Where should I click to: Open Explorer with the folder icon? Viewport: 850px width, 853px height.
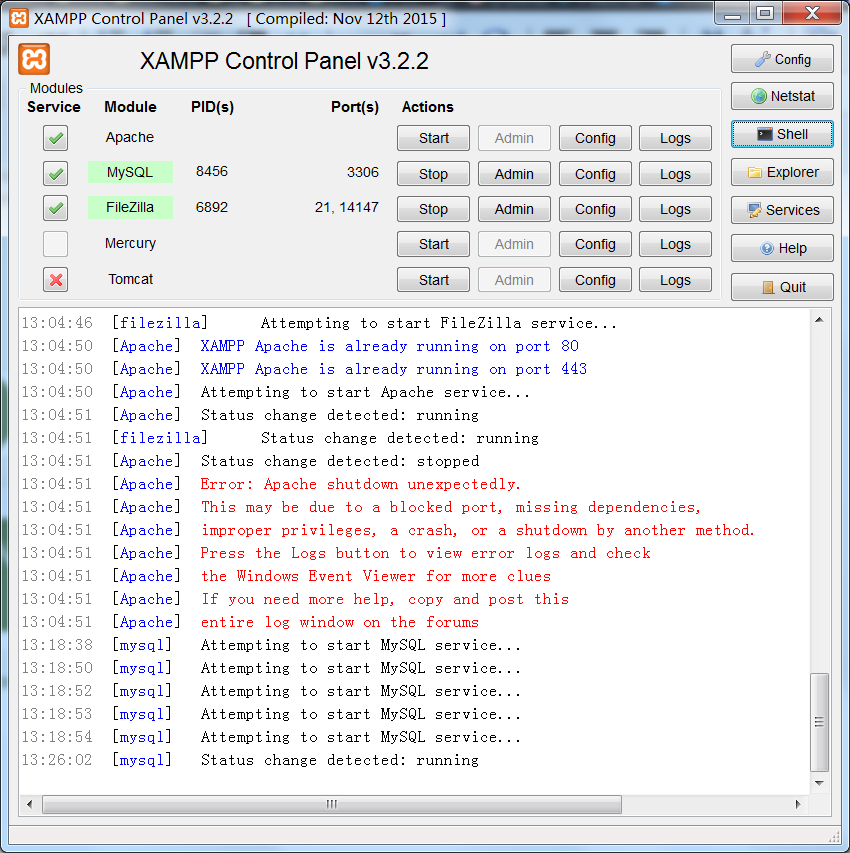(x=782, y=172)
